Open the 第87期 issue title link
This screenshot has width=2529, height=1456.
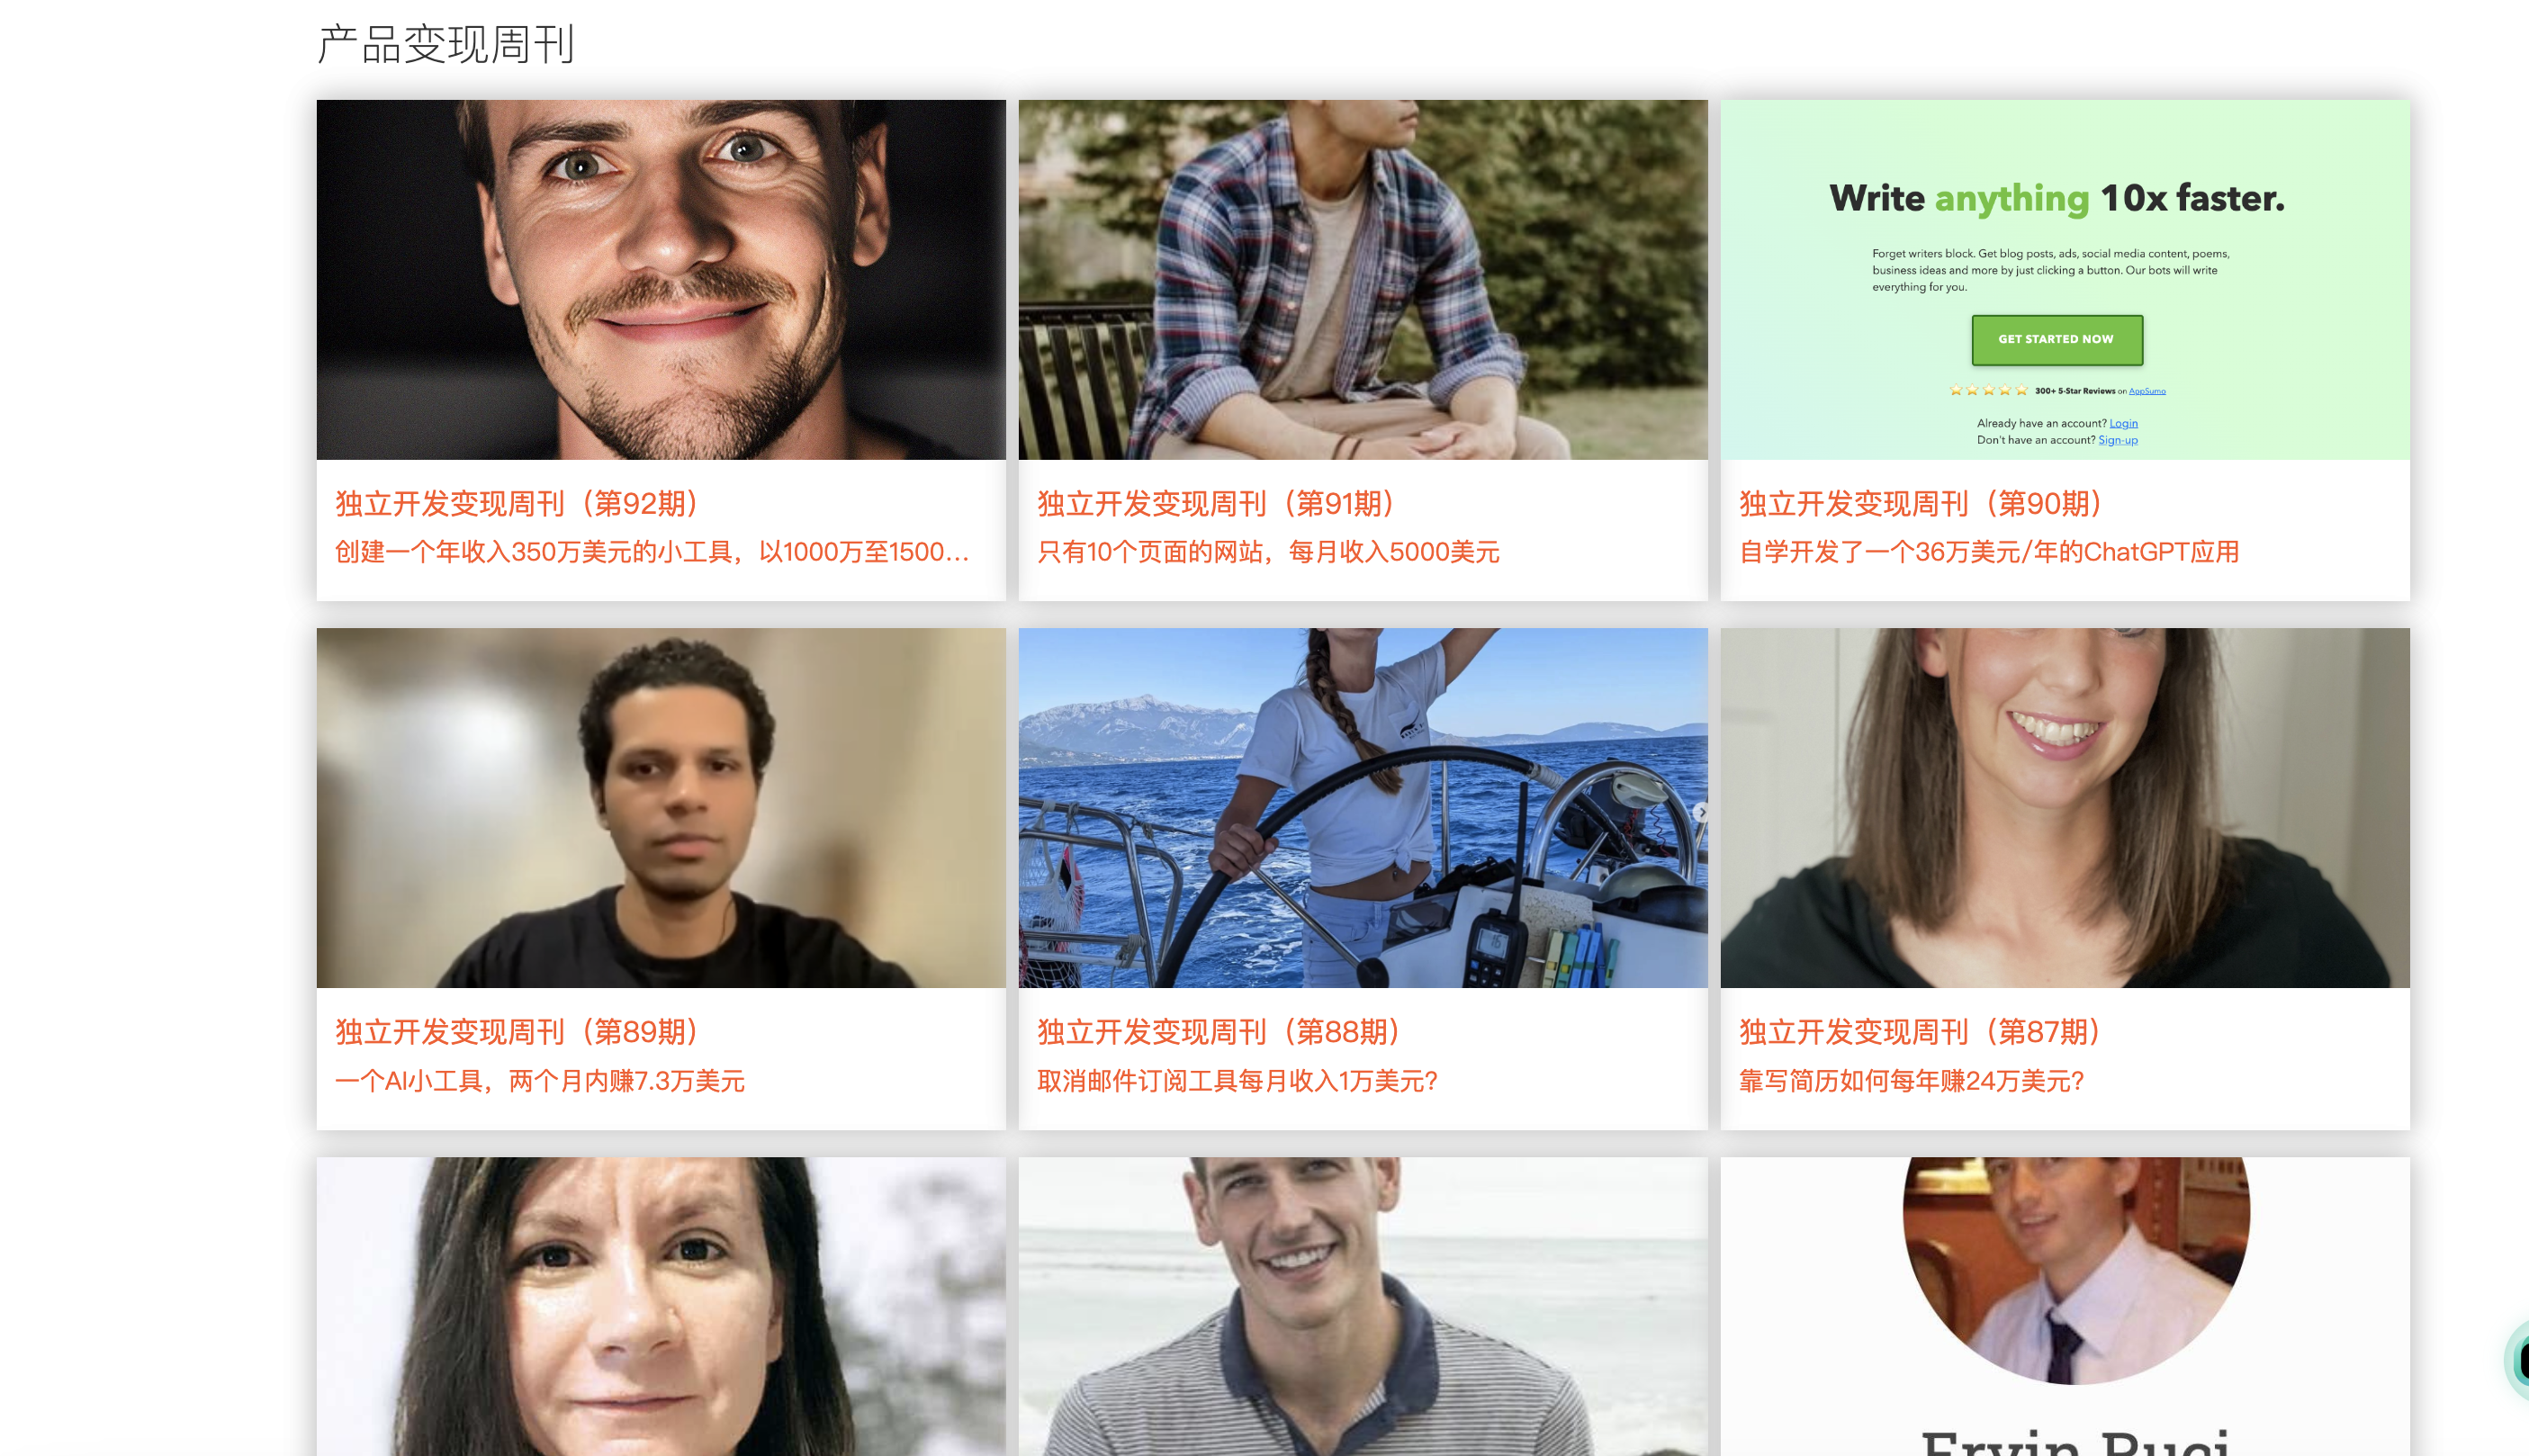click(1920, 1031)
